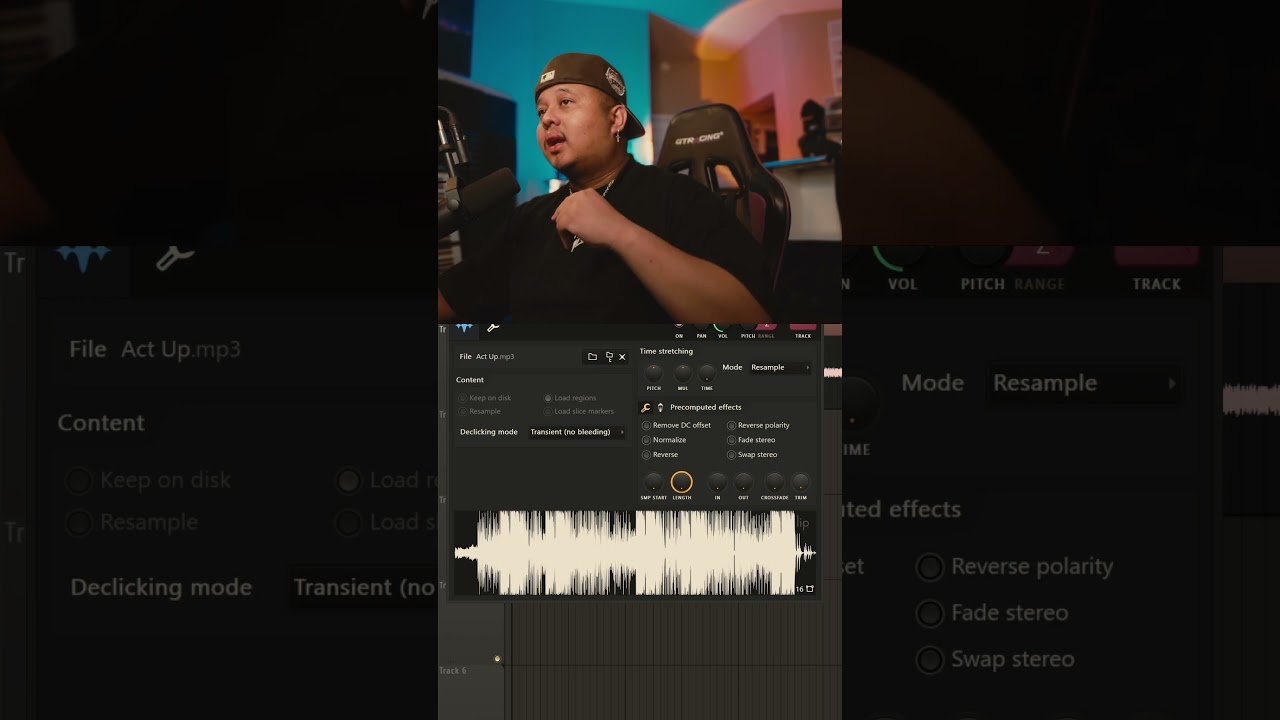This screenshot has width=1280, height=720.
Task: Enable Fade stereo
Action: 751,440
